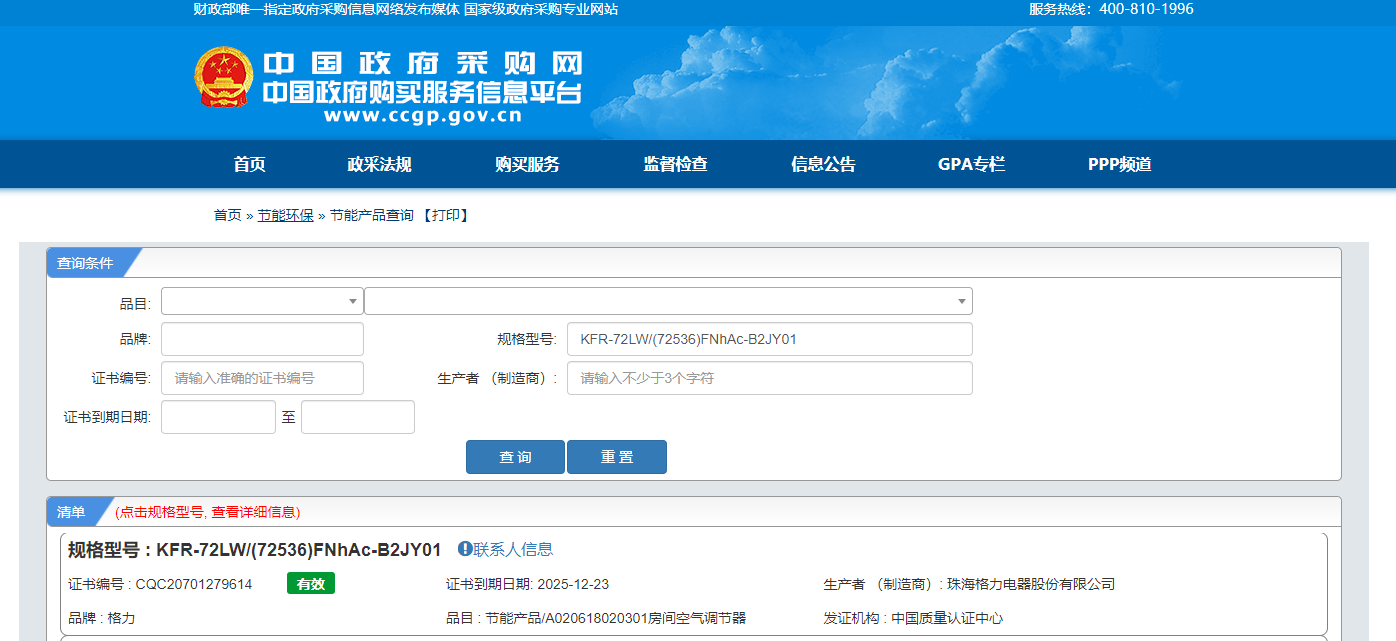Viewport: 1396px width, 641px height.
Task: Click the 证书编号 certificate number field
Action: coord(262,378)
